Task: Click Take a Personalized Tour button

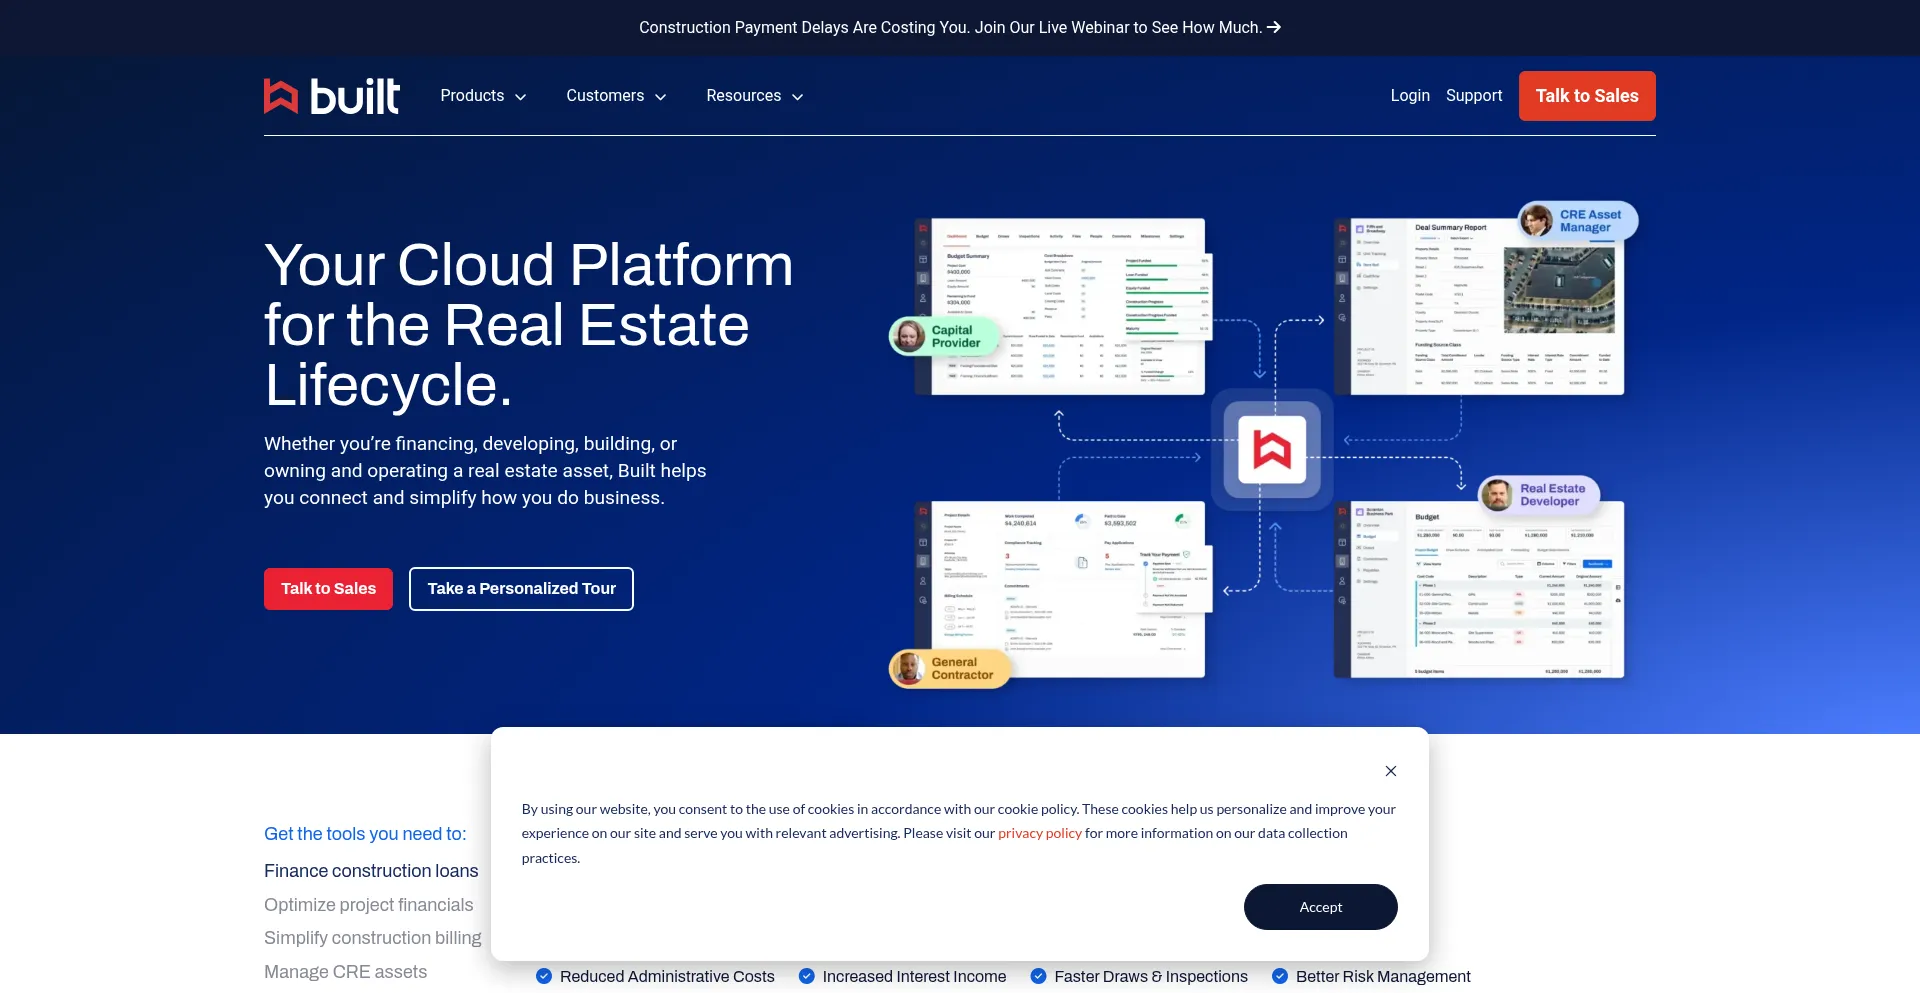Action: point(521,589)
